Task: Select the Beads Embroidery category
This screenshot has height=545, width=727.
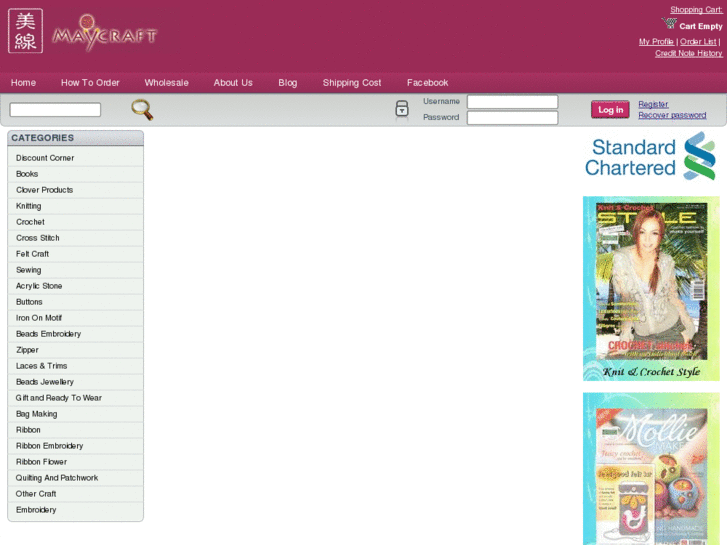Action: coord(76,334)
